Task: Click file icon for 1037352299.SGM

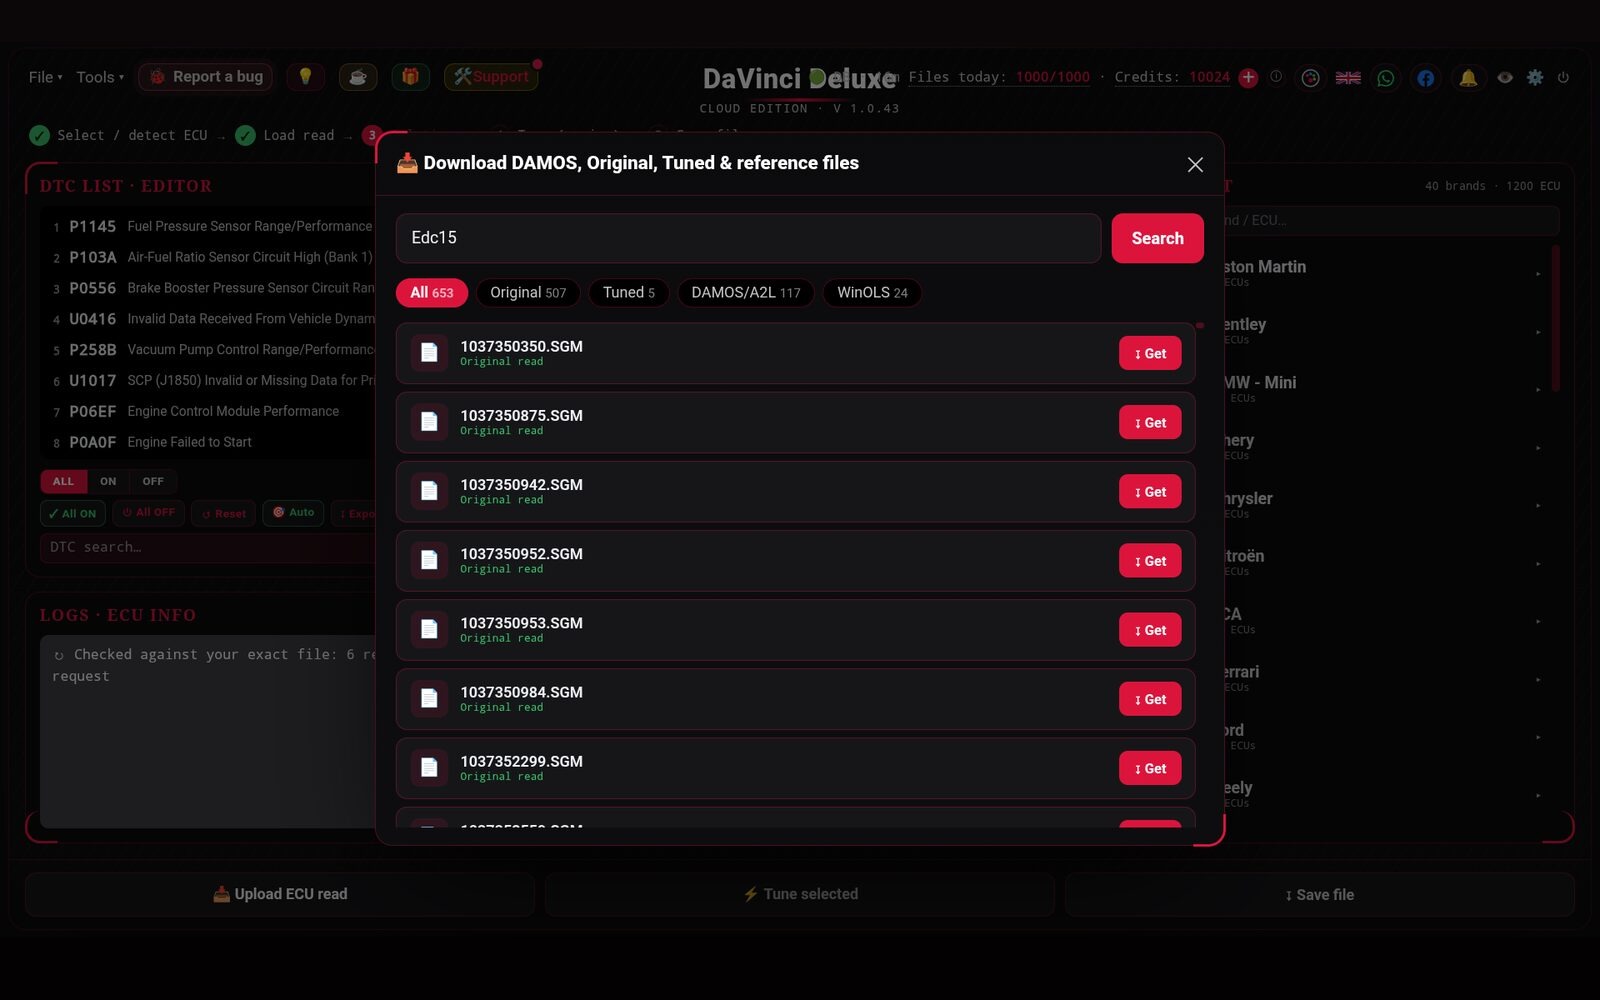Action: (x=429, y=767)
